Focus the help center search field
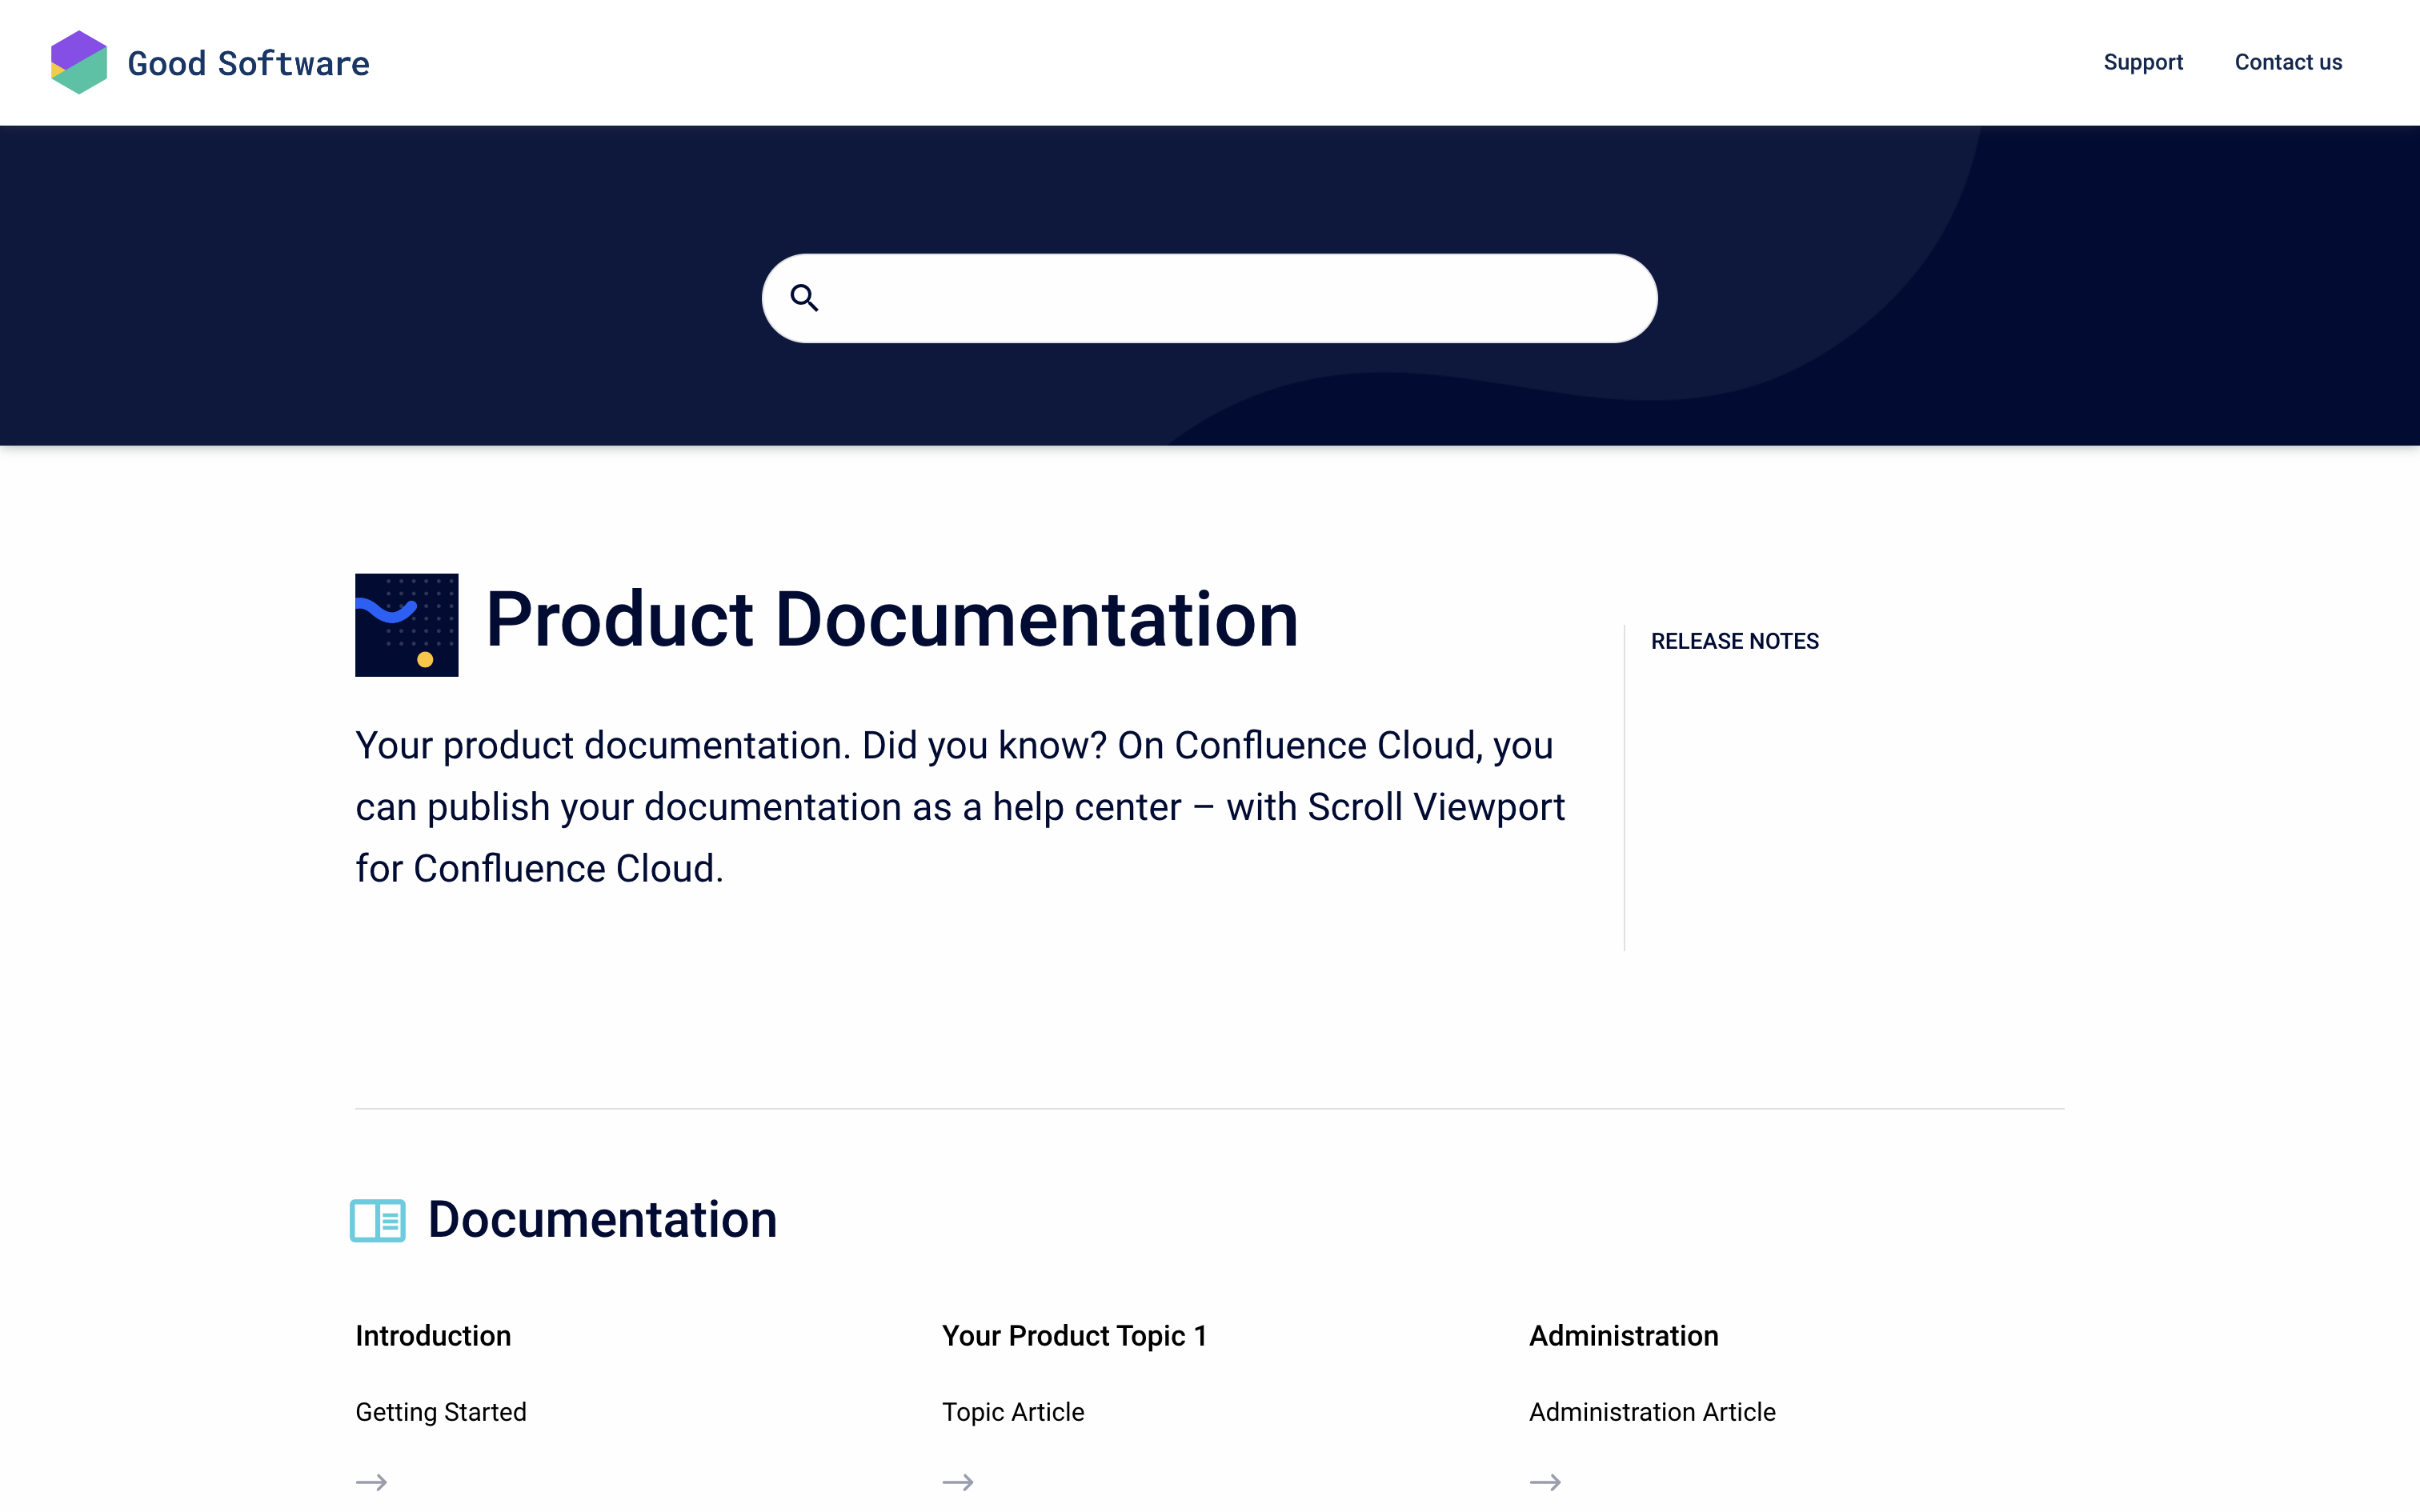 pos(1230,298)
